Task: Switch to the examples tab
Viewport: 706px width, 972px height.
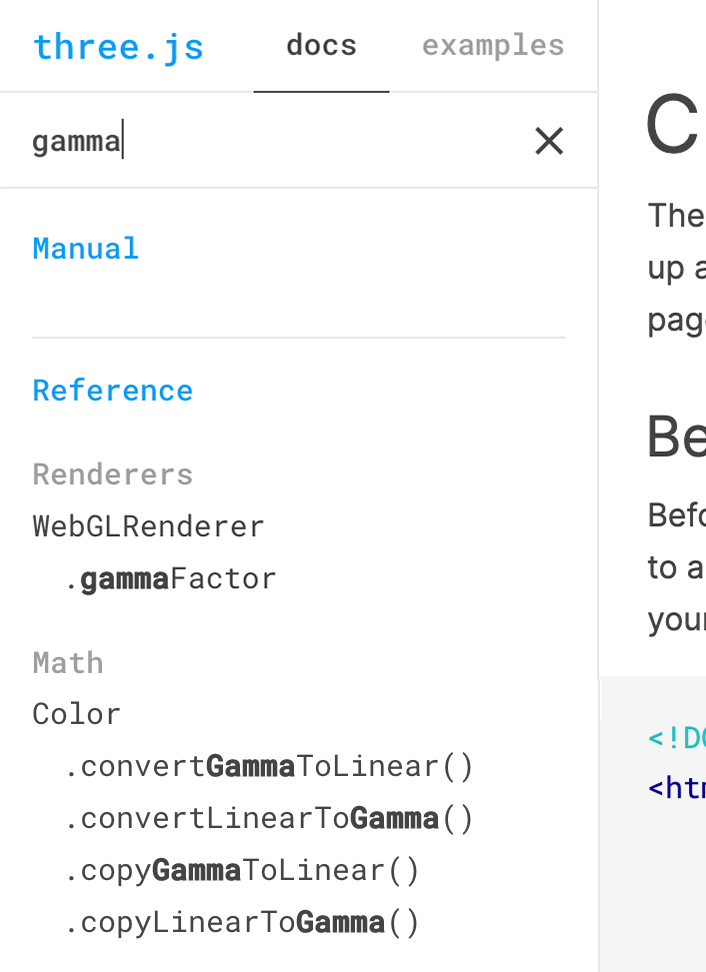Action: click(492, 45)
